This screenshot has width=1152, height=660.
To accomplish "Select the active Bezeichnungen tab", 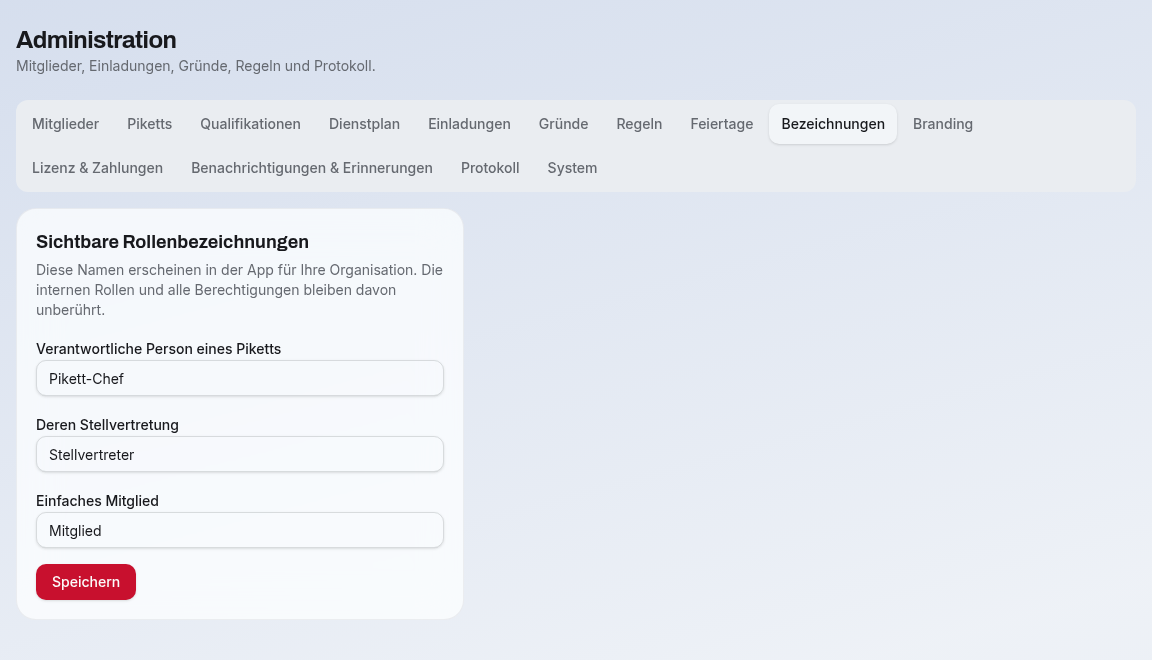I will (833, 124).
